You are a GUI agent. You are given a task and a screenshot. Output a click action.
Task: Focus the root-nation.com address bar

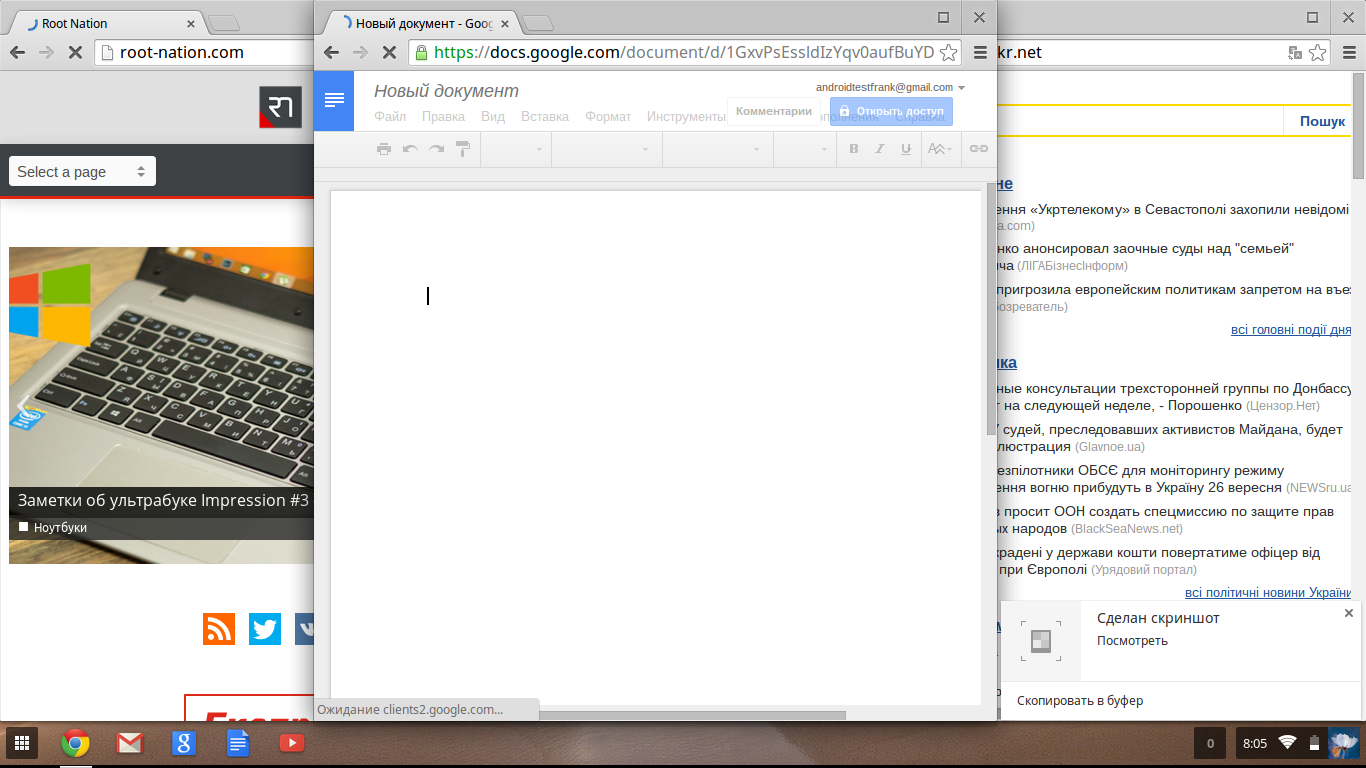pos(205,52)
